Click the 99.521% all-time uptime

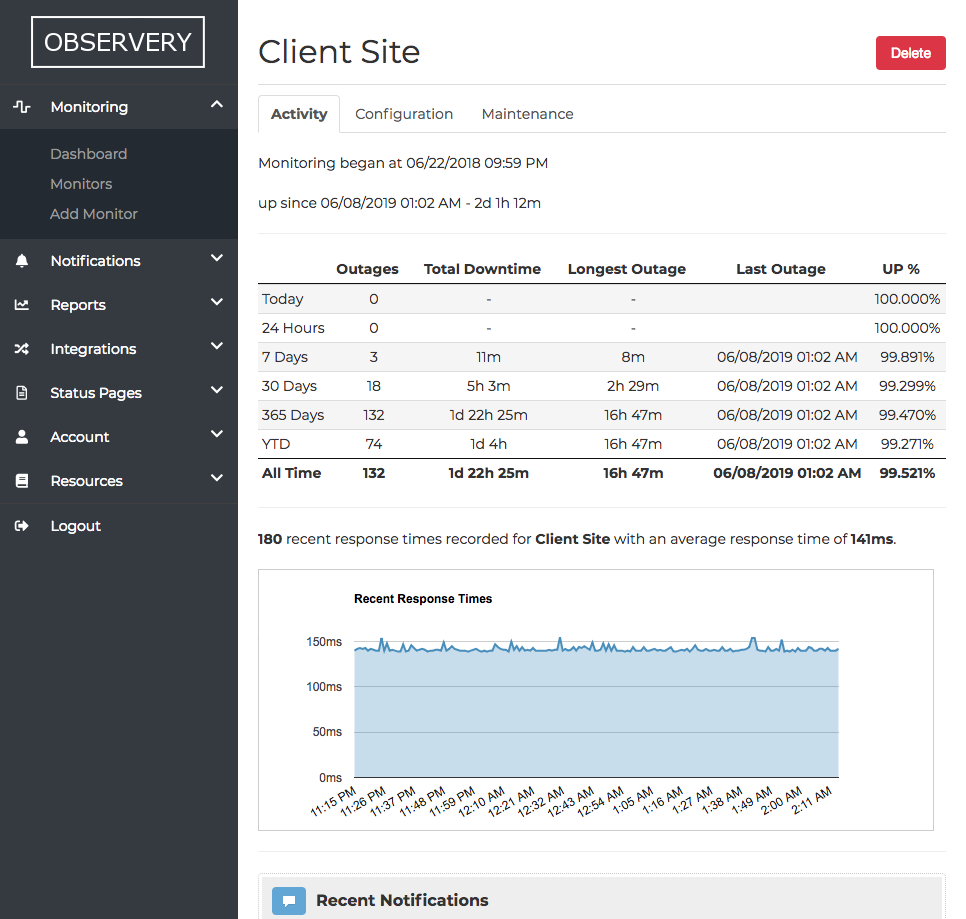(x=907, y=473)
